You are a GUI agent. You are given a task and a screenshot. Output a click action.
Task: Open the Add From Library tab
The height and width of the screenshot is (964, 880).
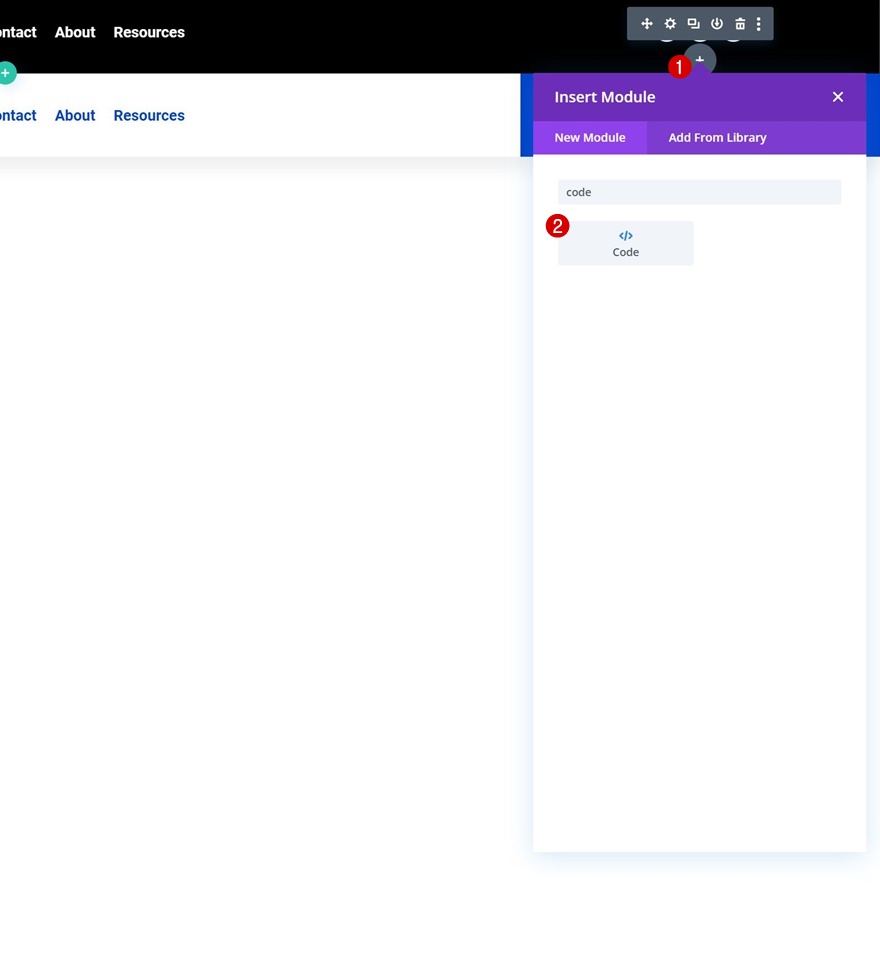[717, 137]
